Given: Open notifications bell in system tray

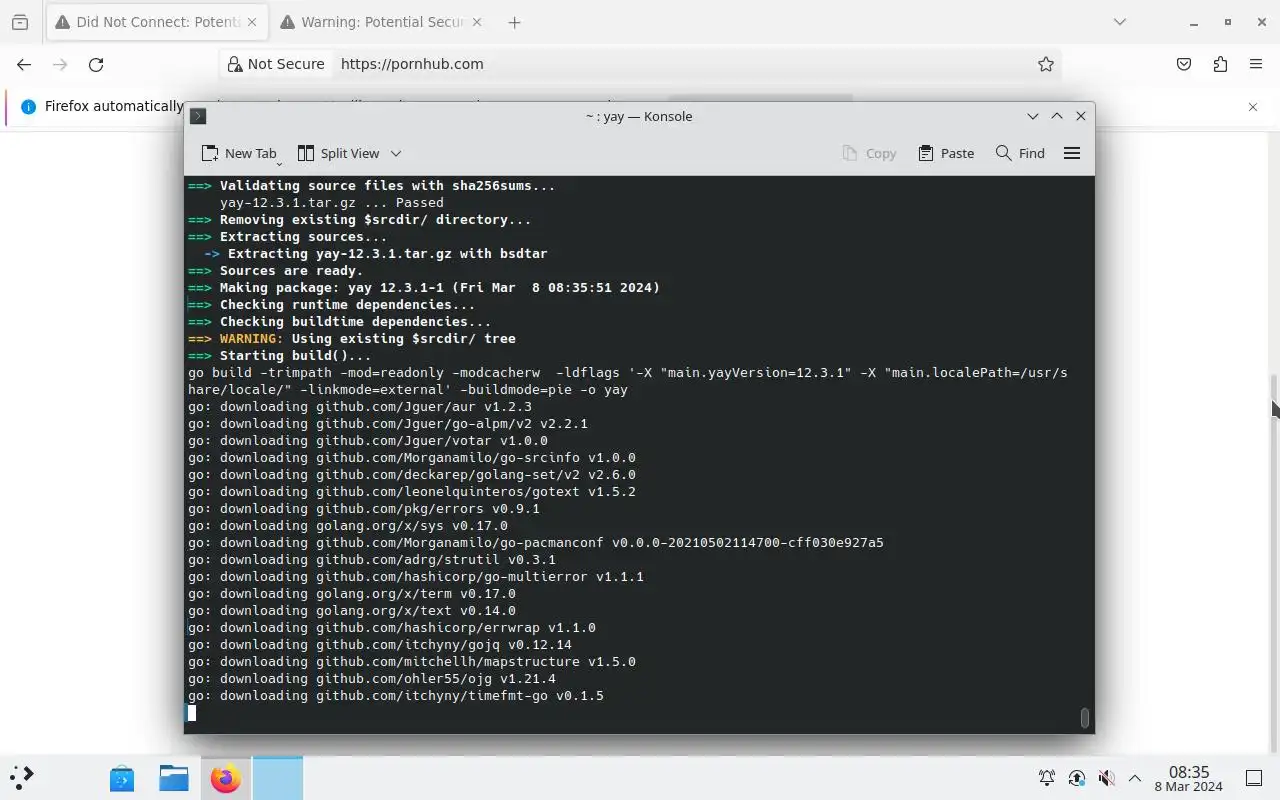Looking at the screenshot, I should (x=1047, y=778).
